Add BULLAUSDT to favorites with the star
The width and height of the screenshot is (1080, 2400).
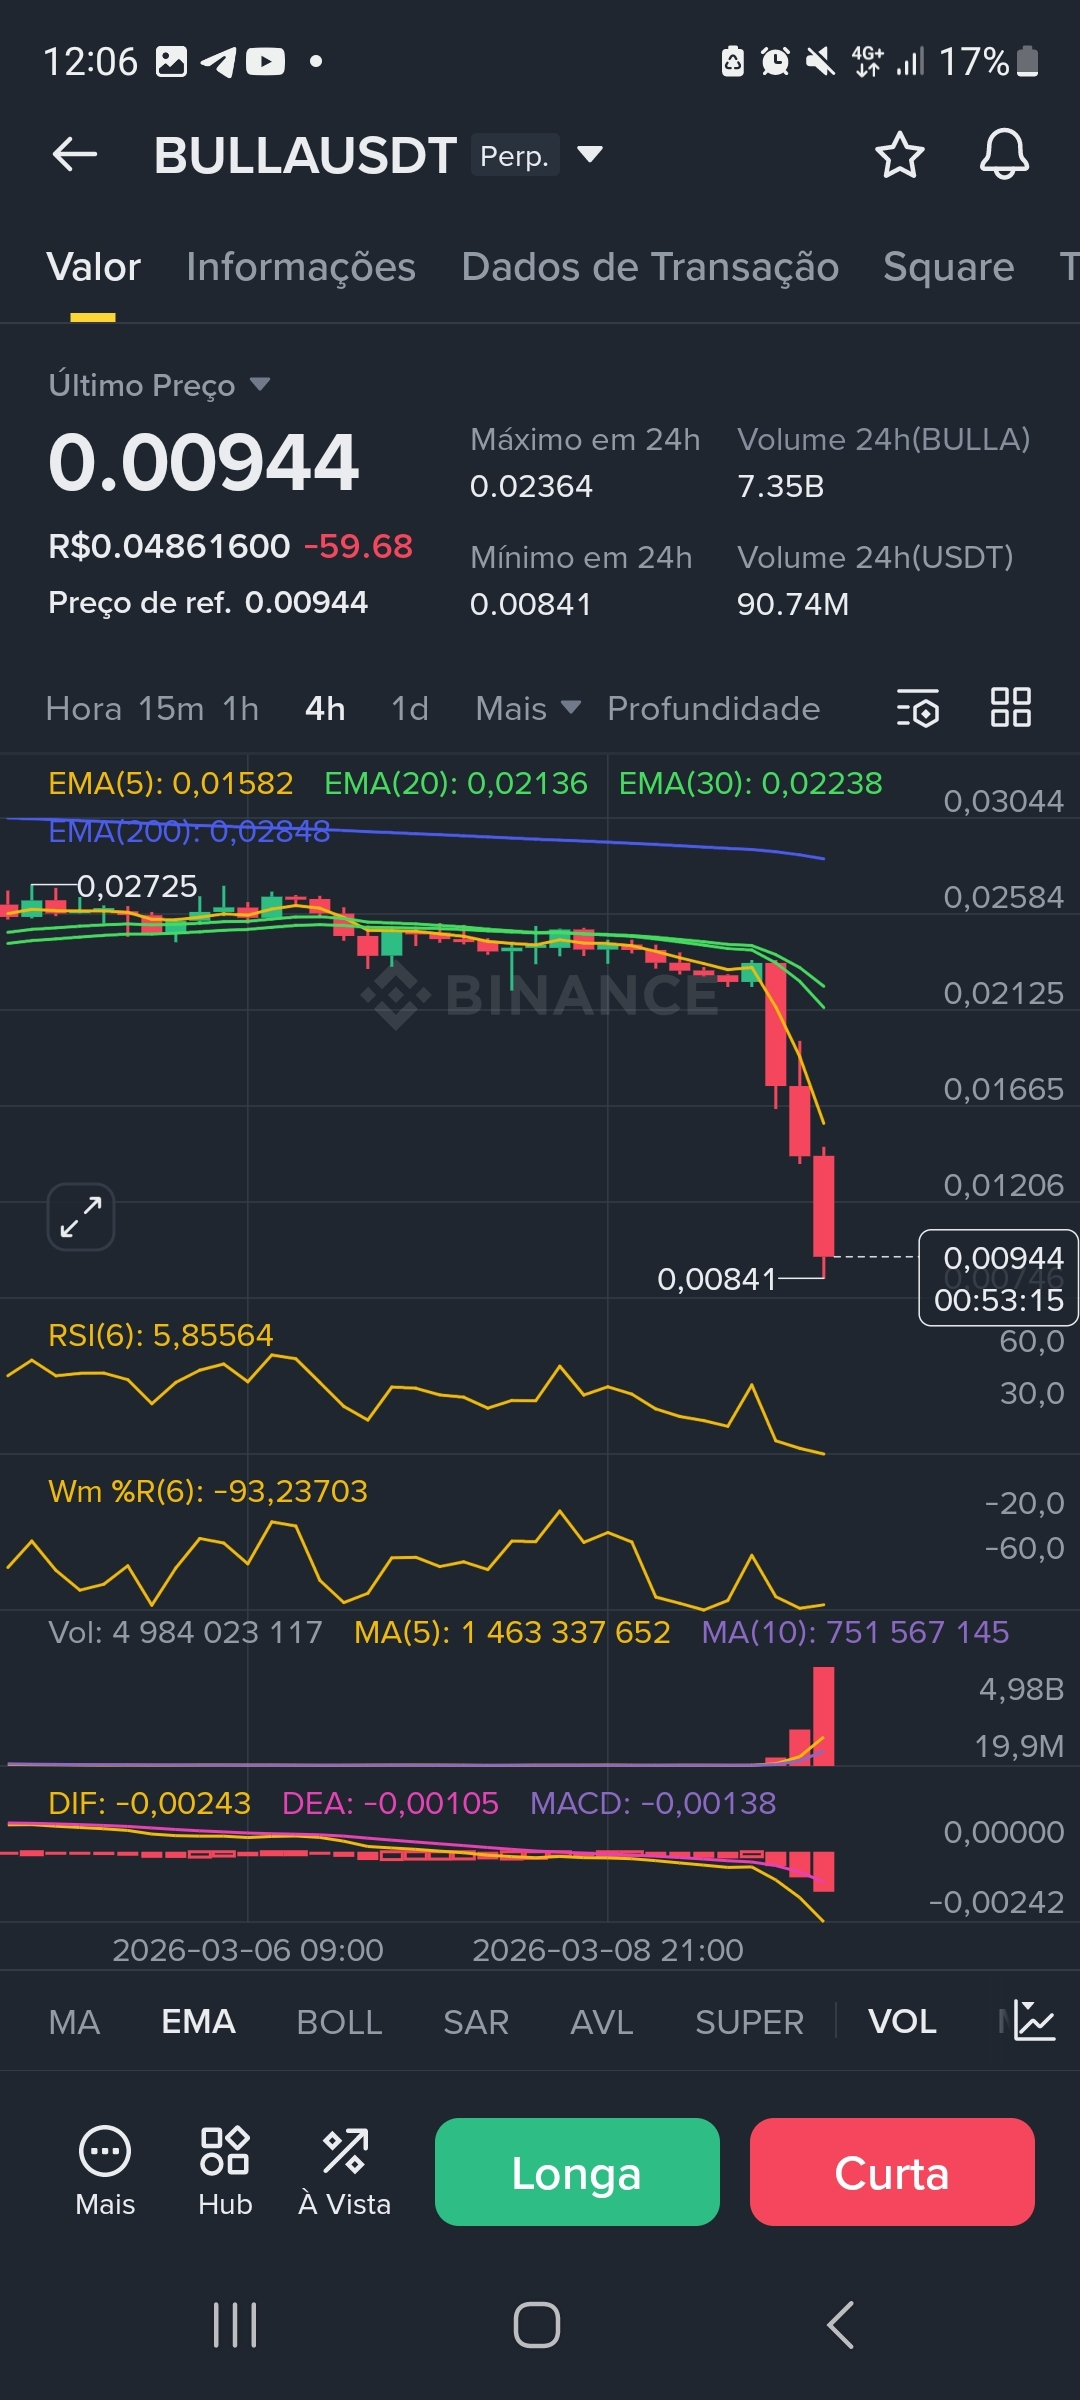pyautogui.click(x=899, y=155)
